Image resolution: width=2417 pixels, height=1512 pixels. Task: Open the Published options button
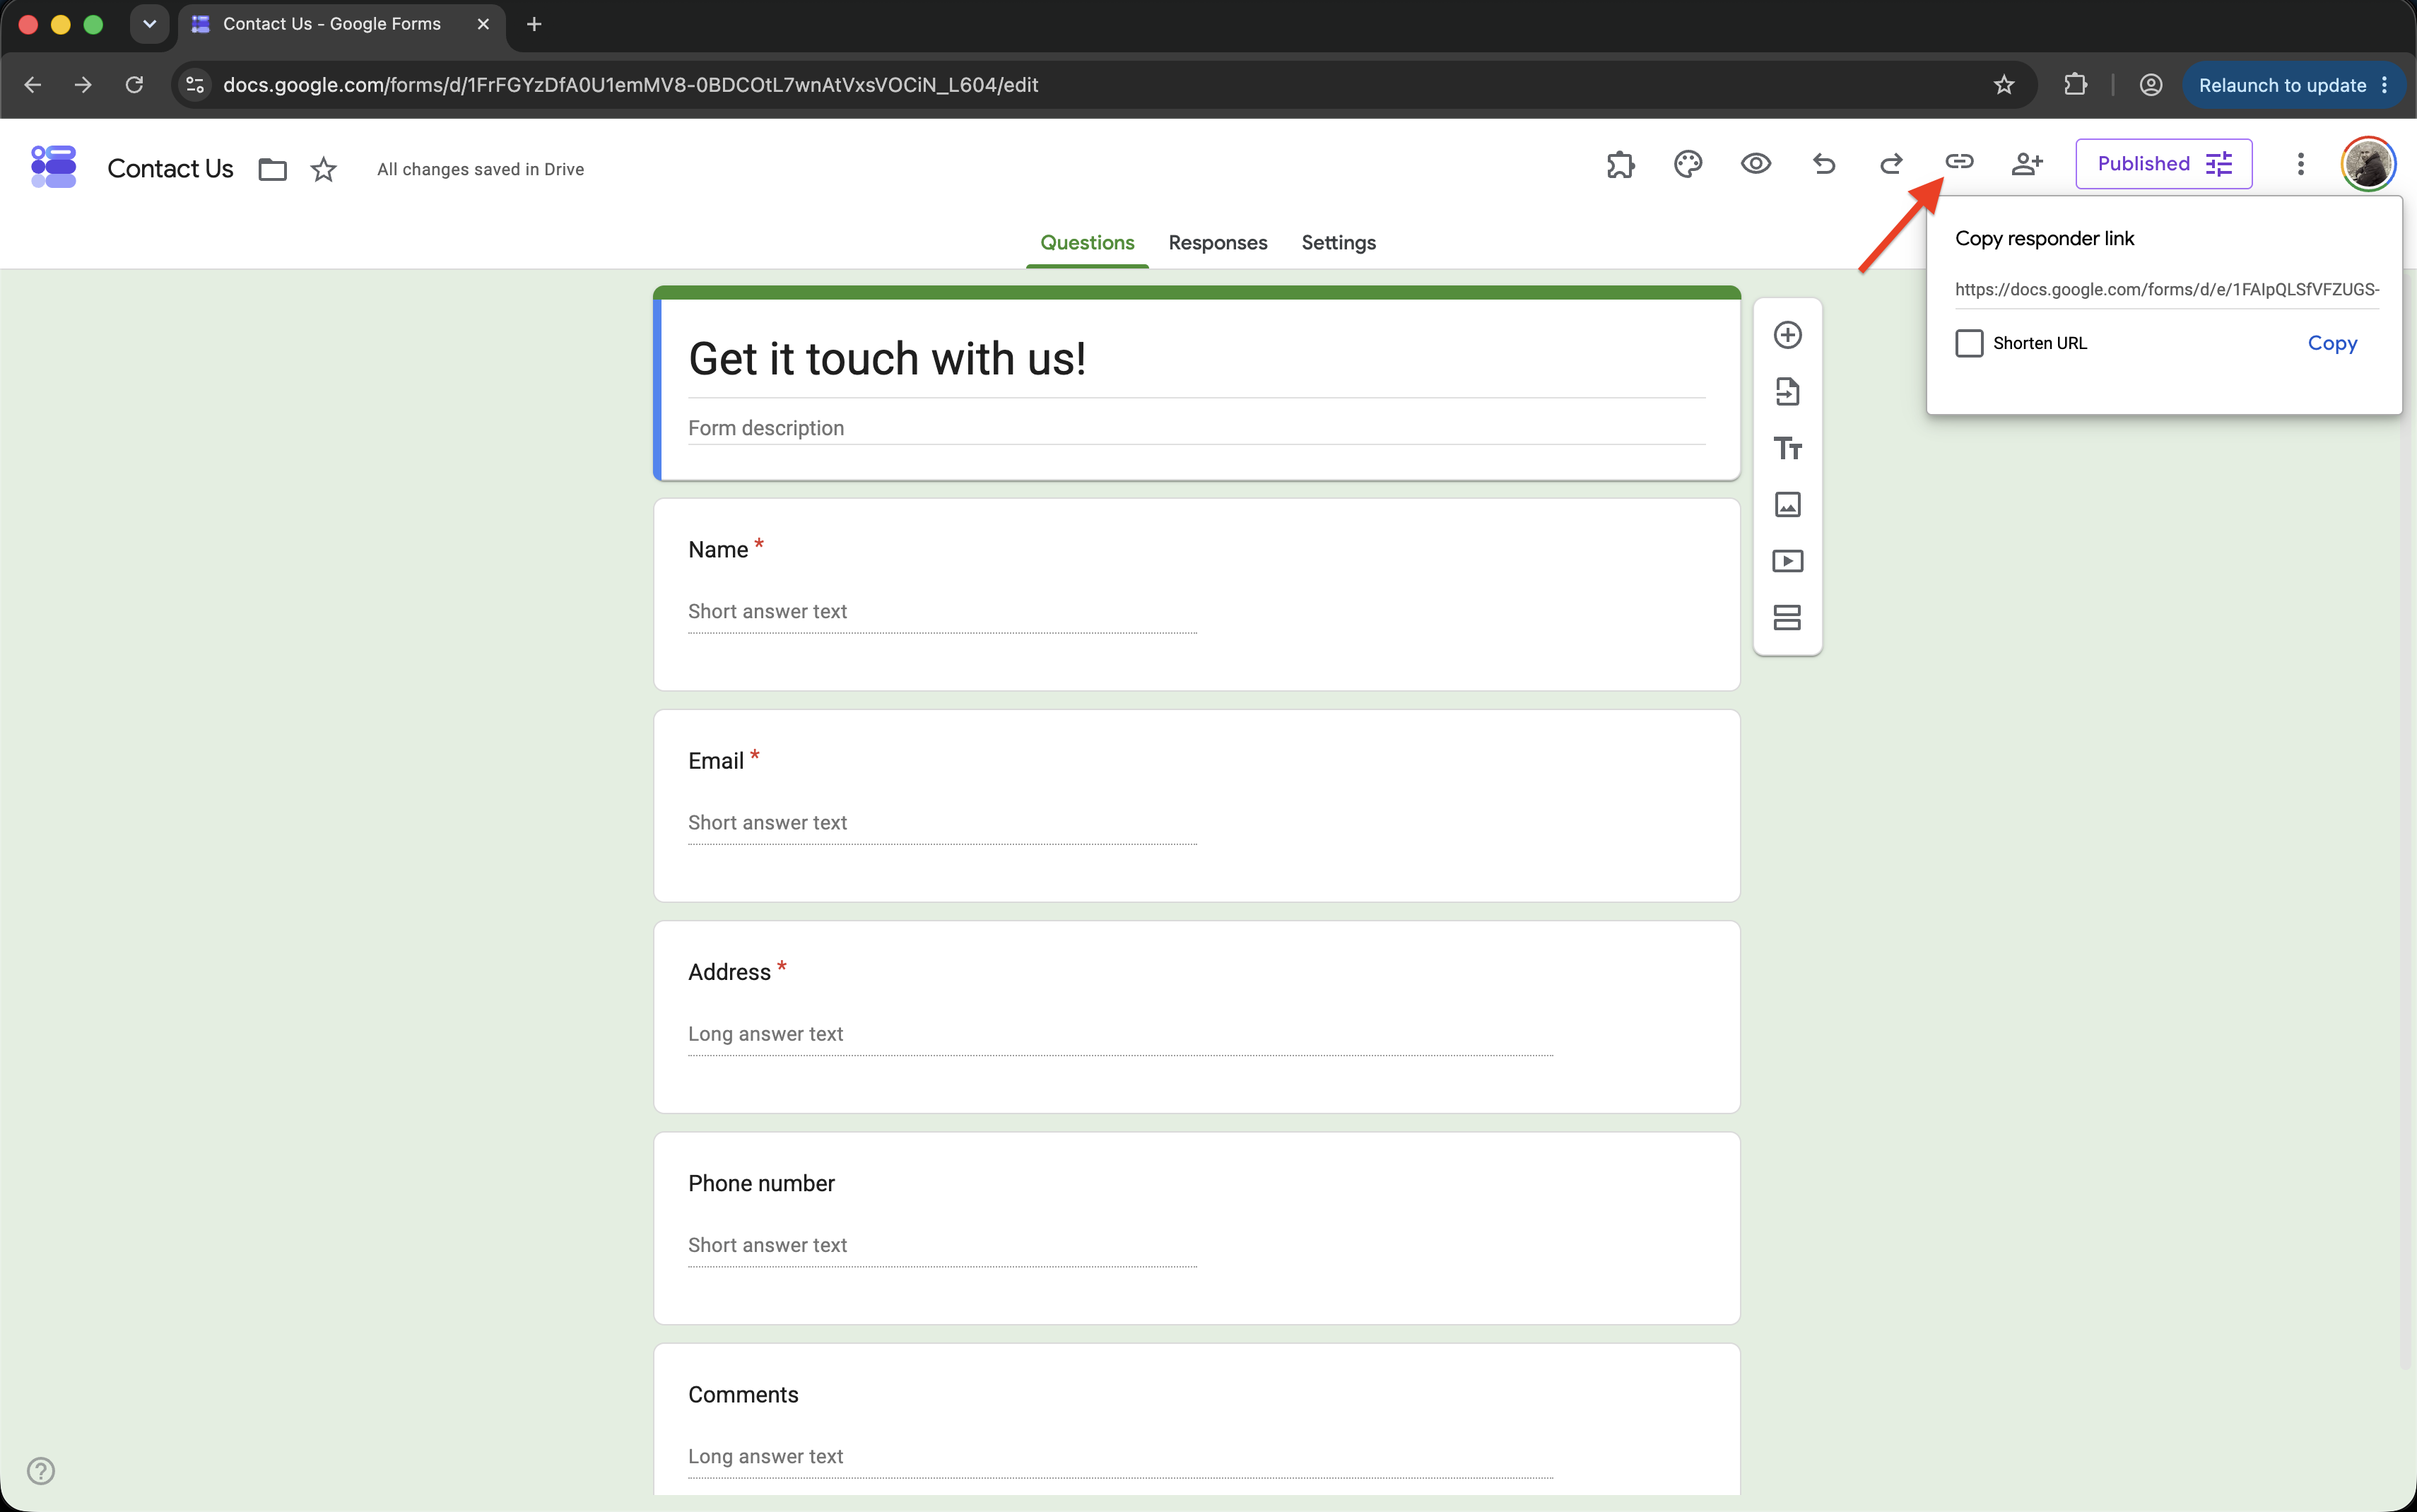click(x=2164, y=164)
